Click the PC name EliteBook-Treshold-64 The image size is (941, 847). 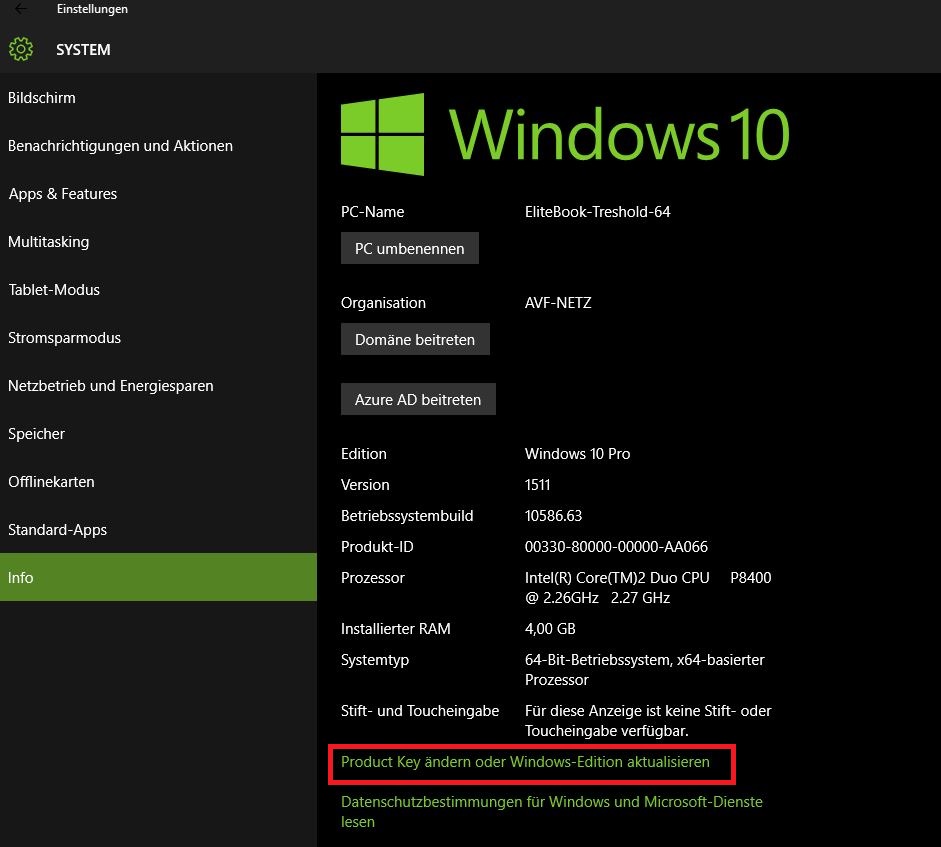[597, 212]
